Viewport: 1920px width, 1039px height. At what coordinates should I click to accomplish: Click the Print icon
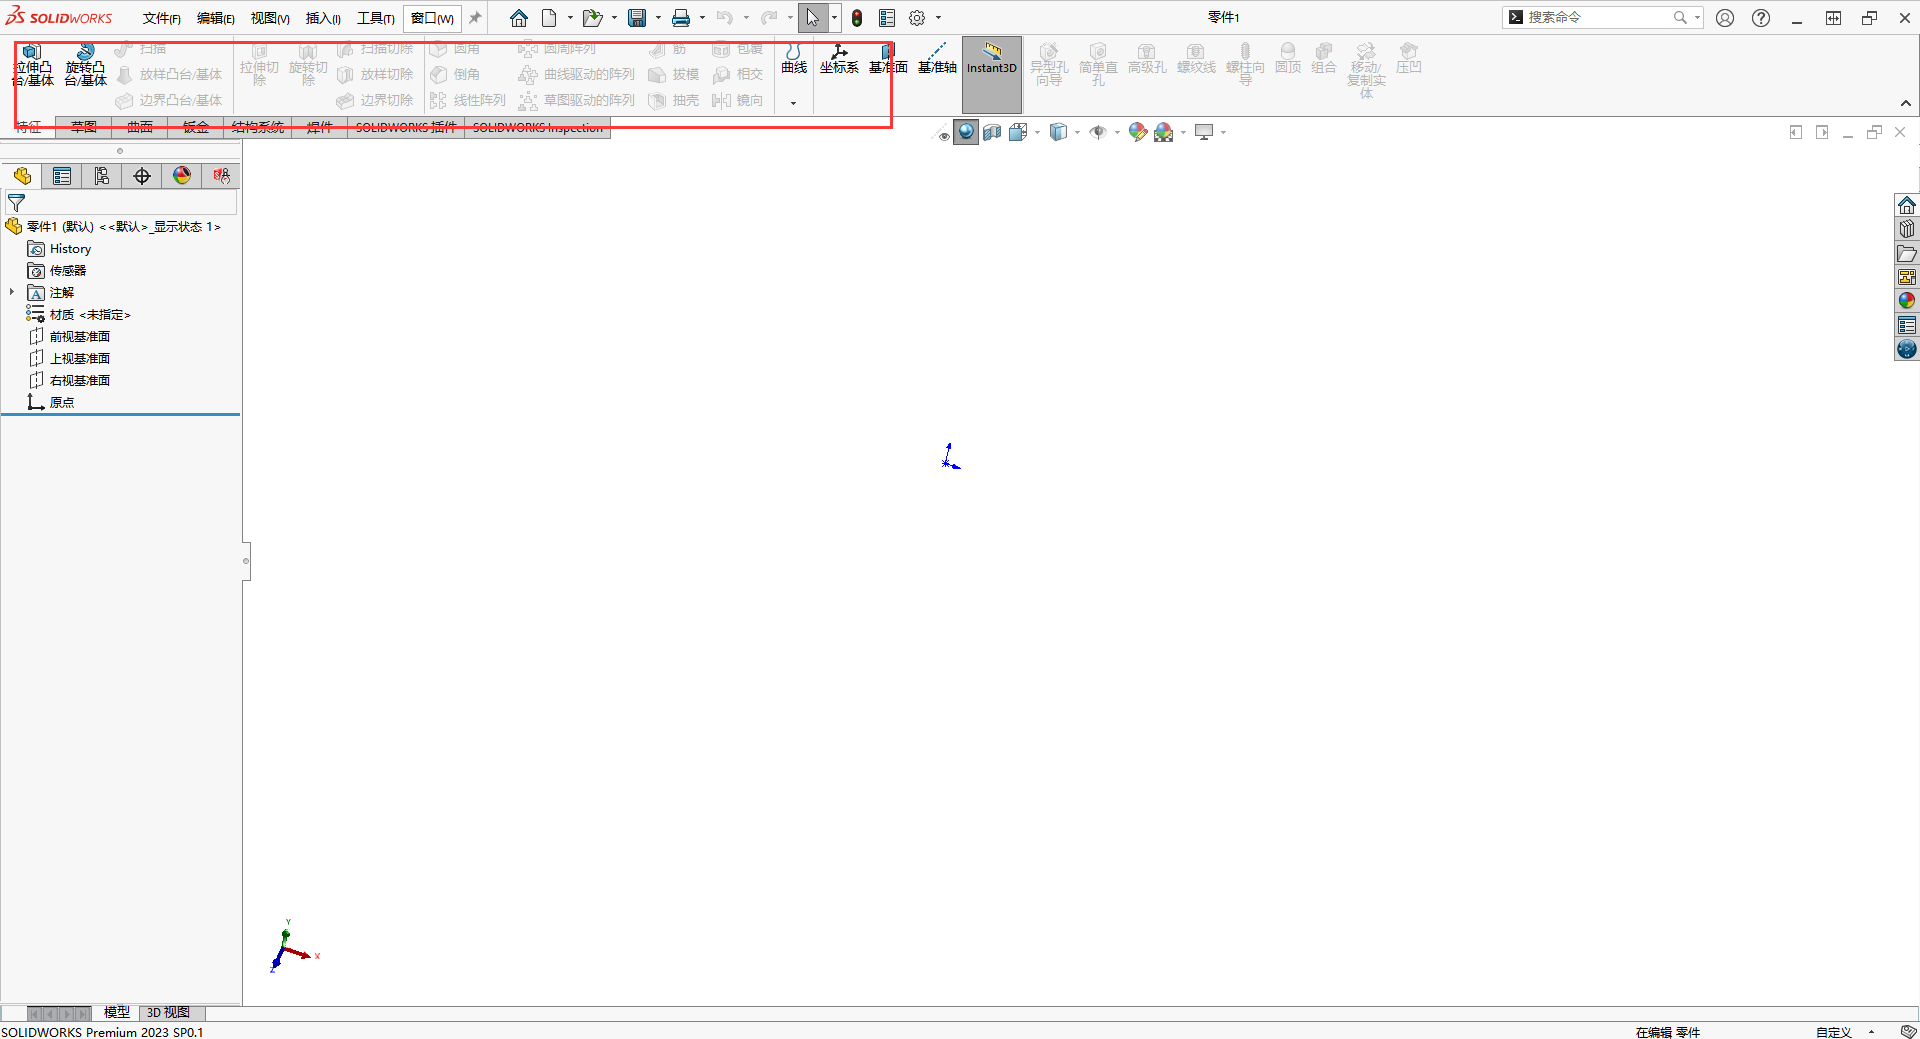681,18
